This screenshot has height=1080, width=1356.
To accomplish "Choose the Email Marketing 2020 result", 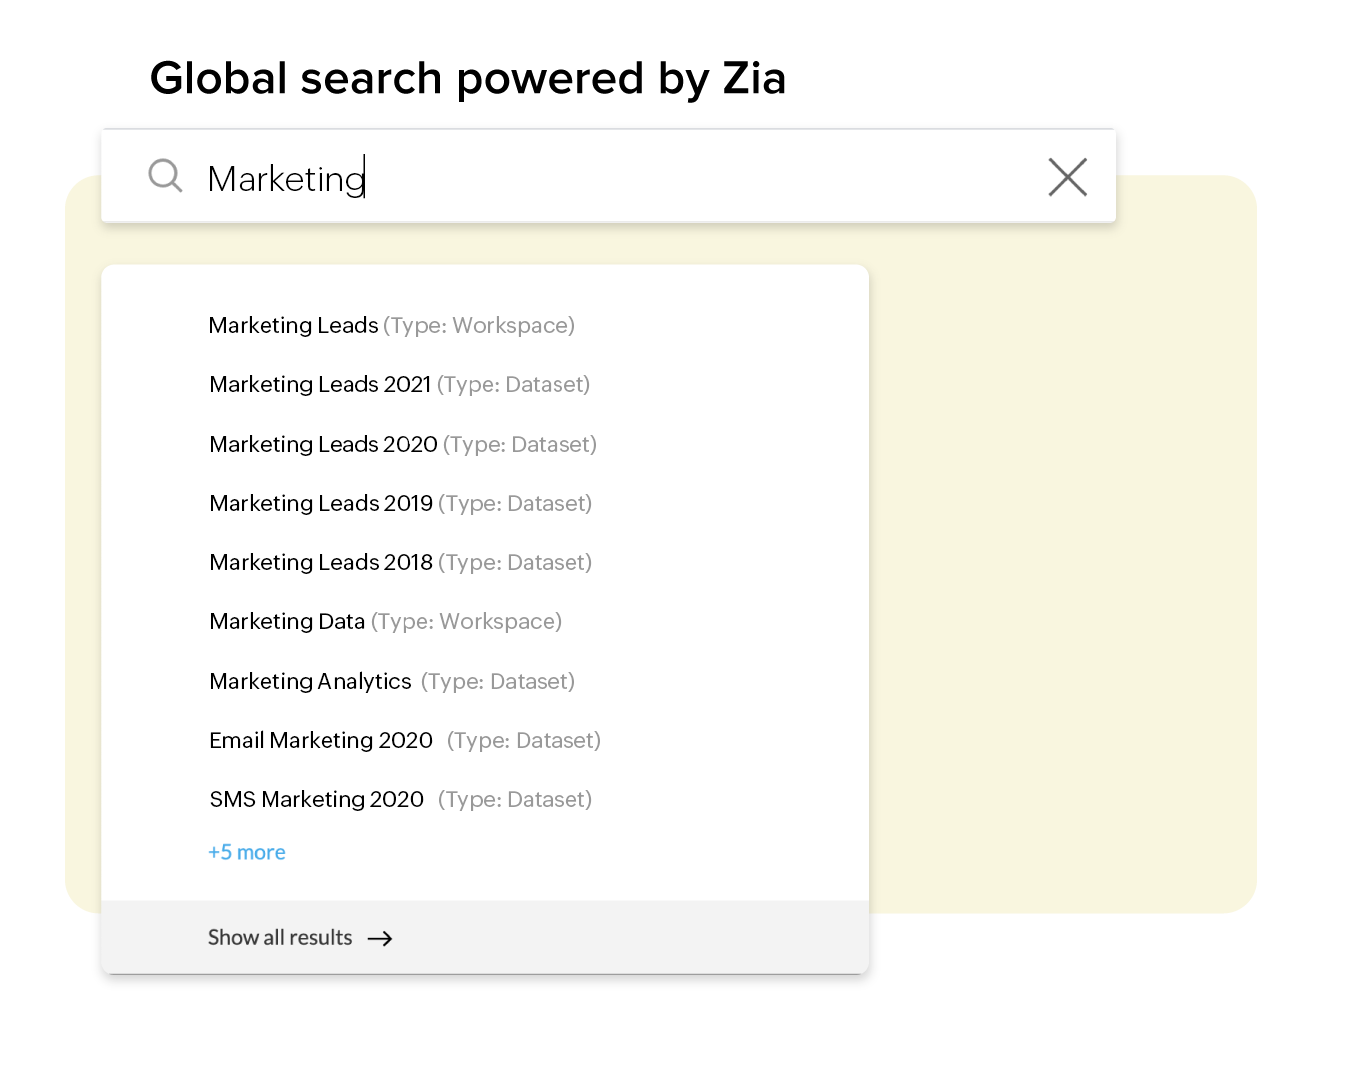I will tap(321, 740).
